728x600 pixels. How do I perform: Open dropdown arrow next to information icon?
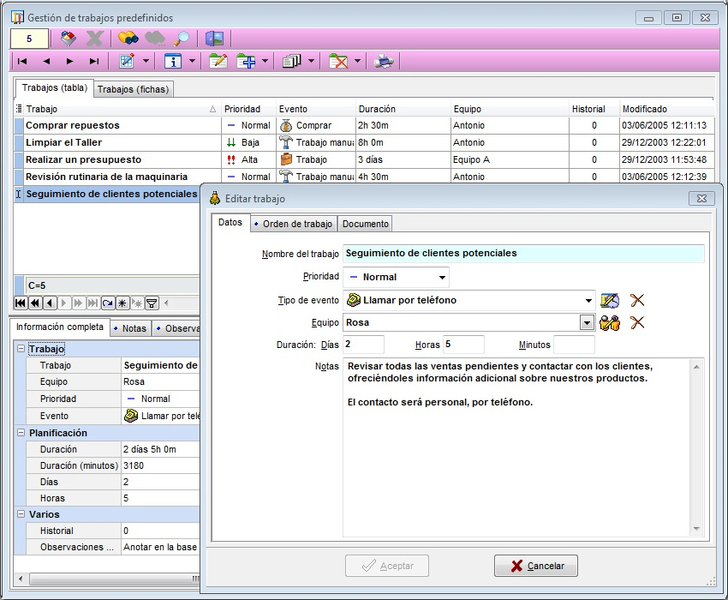[x=192, y=61]
